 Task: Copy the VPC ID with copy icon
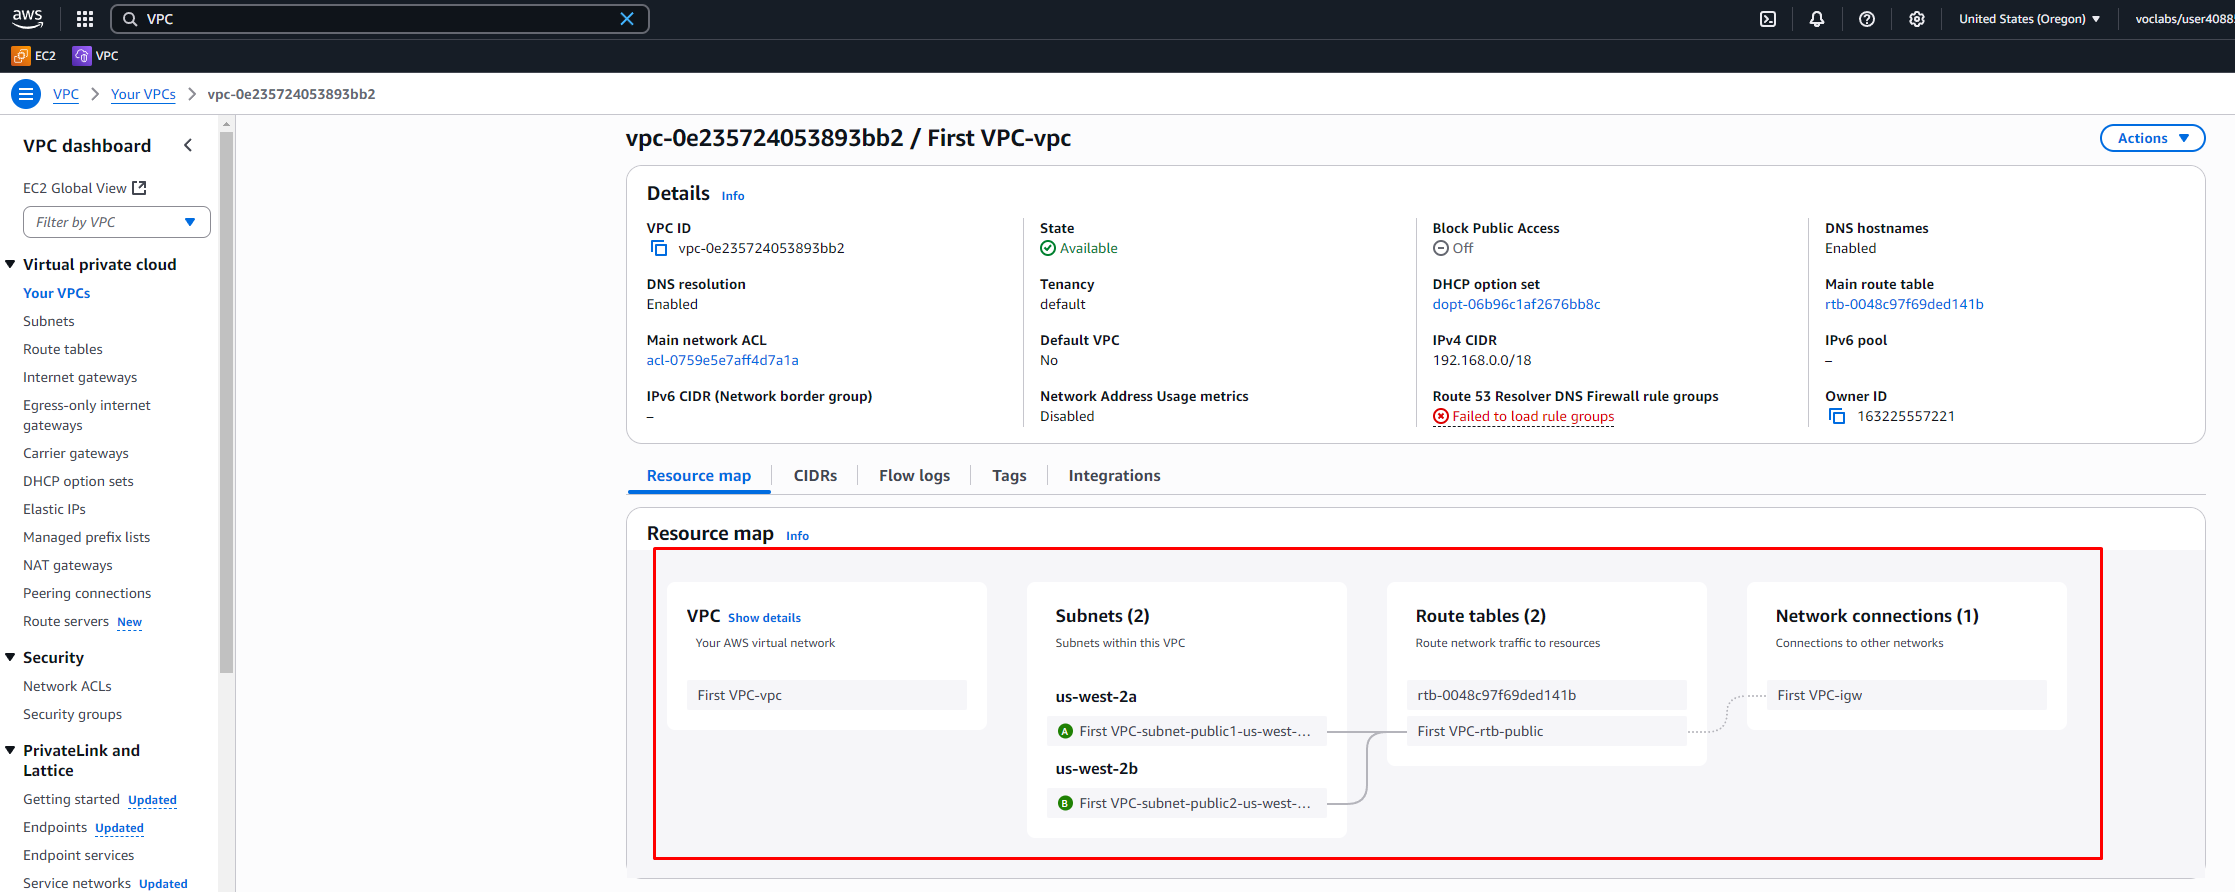click(x=659, y=248)
